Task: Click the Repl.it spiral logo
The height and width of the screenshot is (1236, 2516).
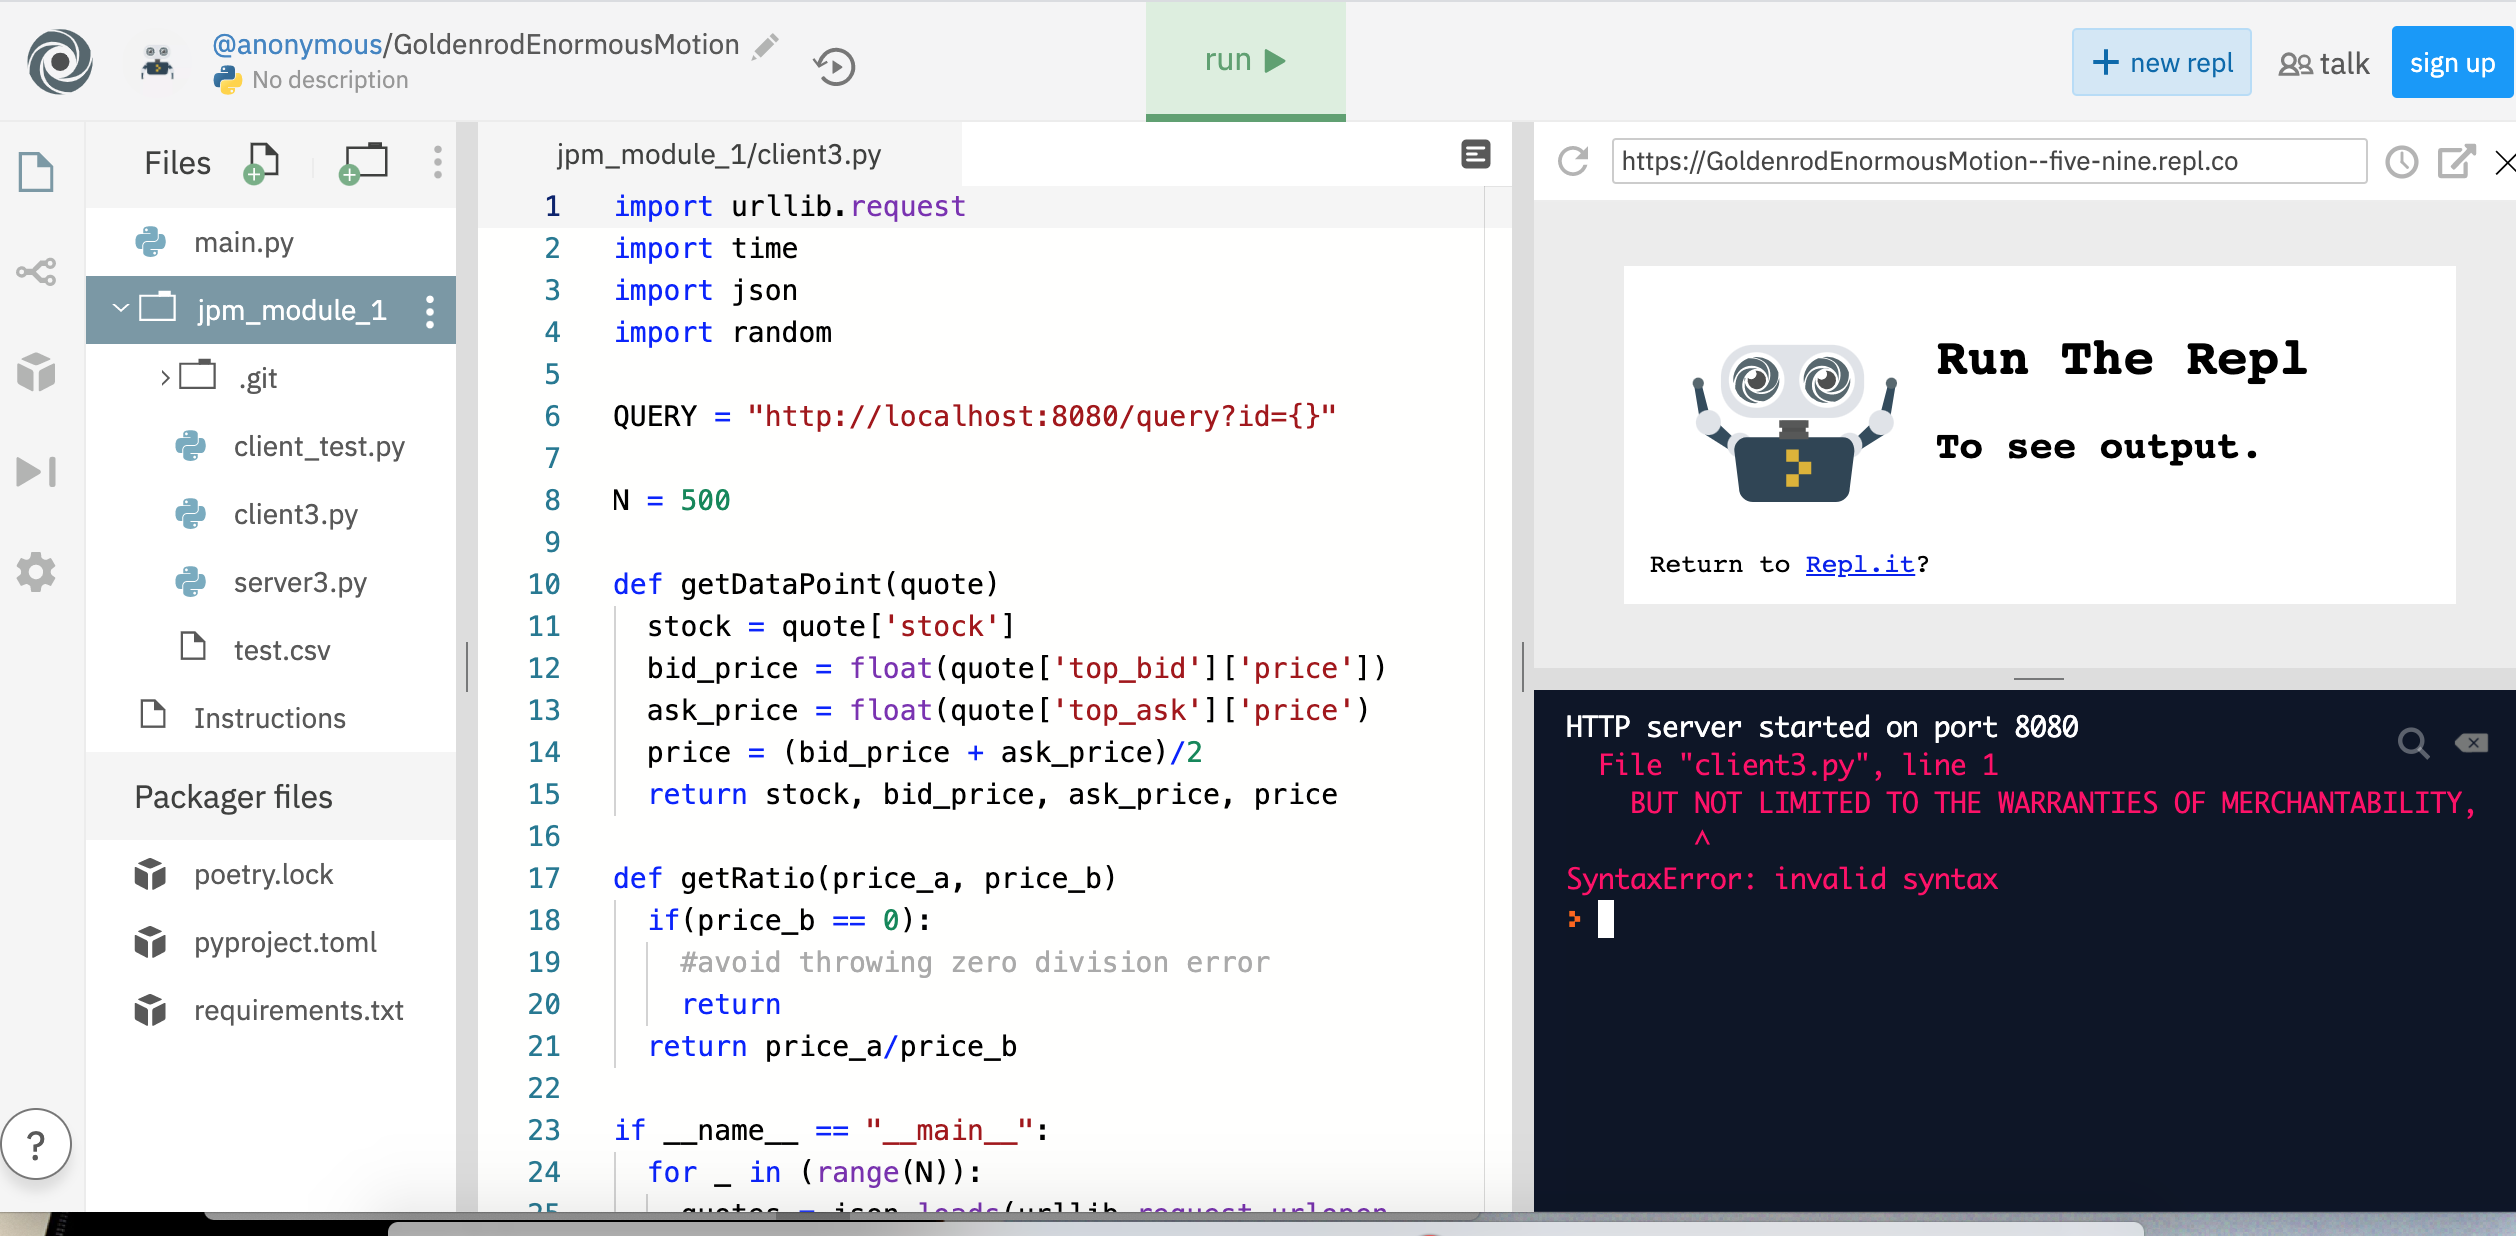Action: 60,62
